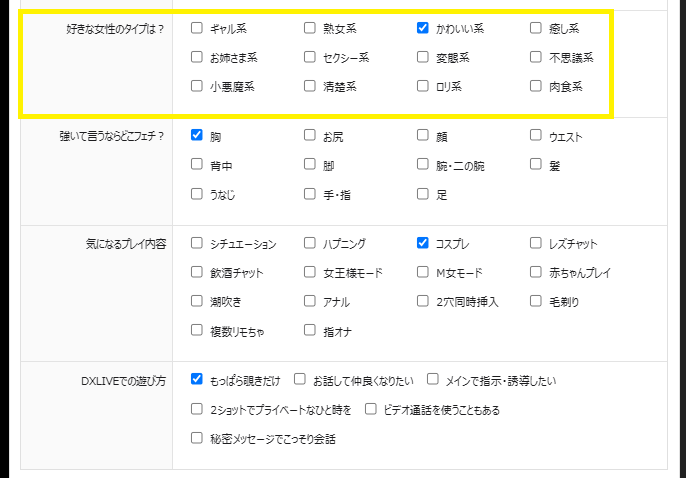Check the ギャル系 checkbox
Screen dimensions: 686x478
point(197,29)
